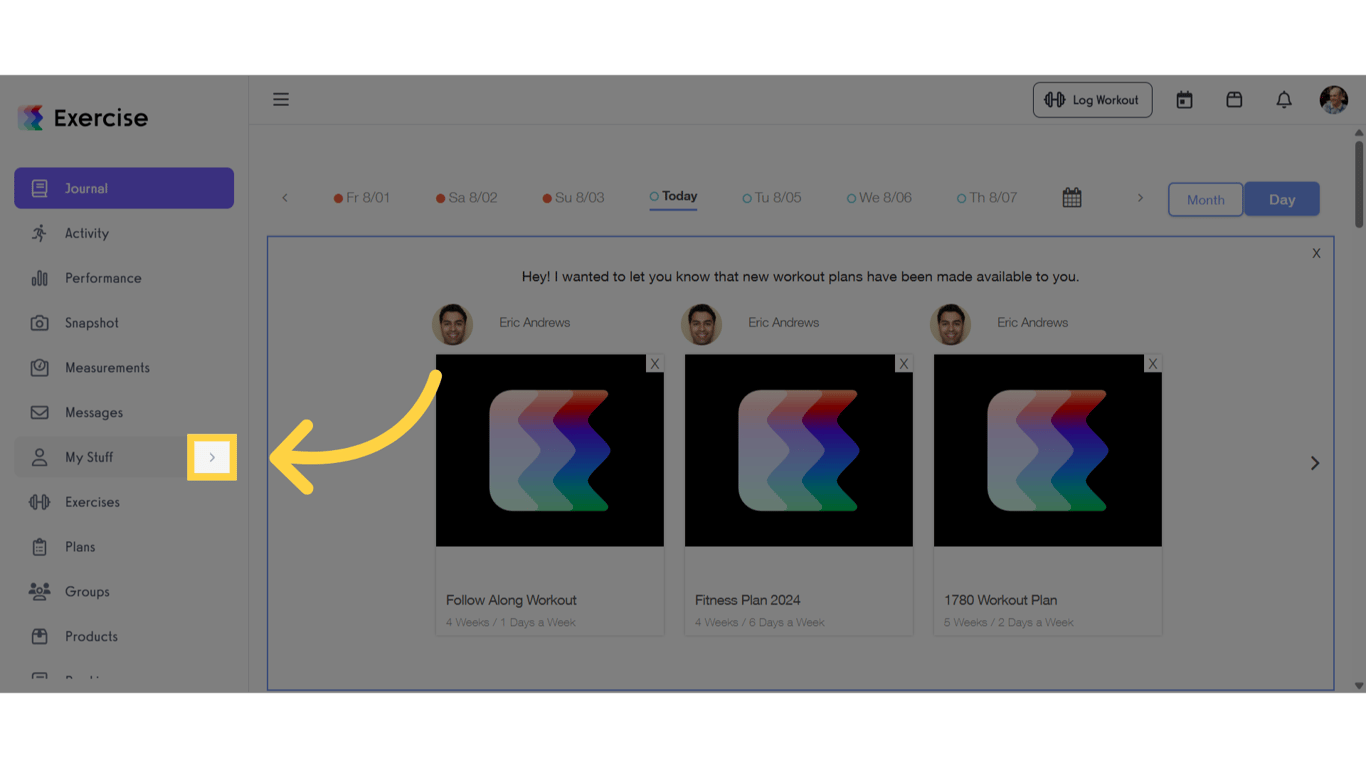The width and height of the screenshot is (1366, 768).
Task: Click the right arrow to see more plans
Action: point(1314,463)
